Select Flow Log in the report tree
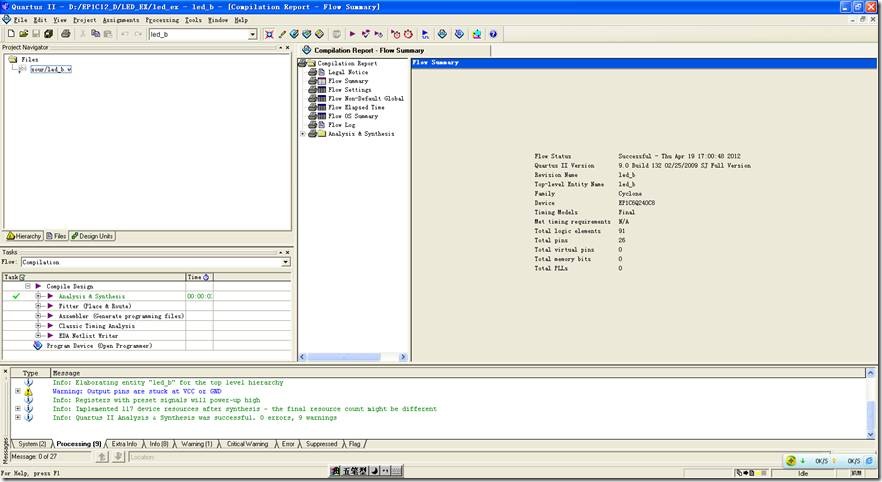This screenshot has height=482, width=882. tap(341, 125)
